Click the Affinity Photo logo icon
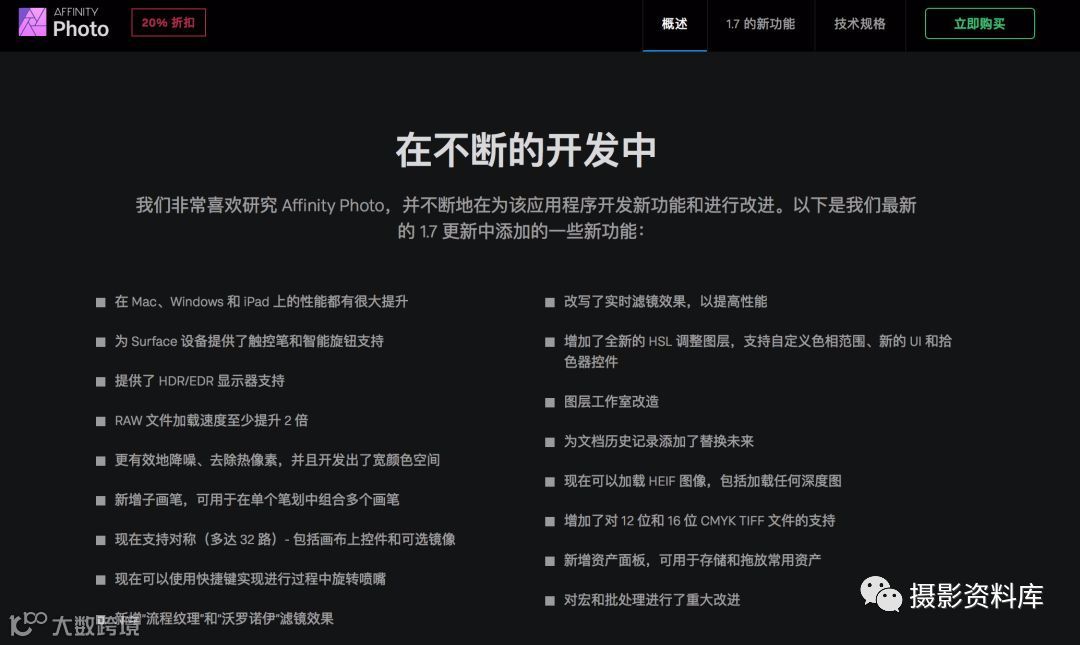Viewport: 1080px width, 645px height. click(32, 22)
